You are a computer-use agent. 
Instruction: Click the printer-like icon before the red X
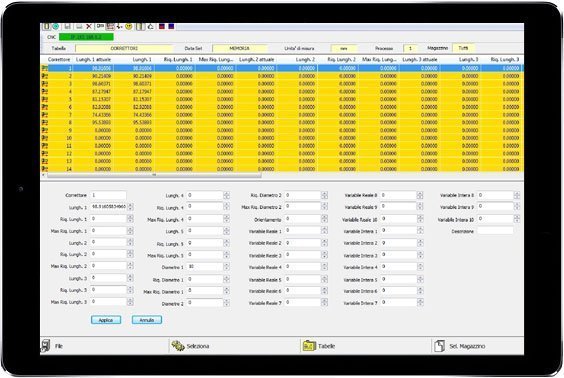tap(79, 26)
